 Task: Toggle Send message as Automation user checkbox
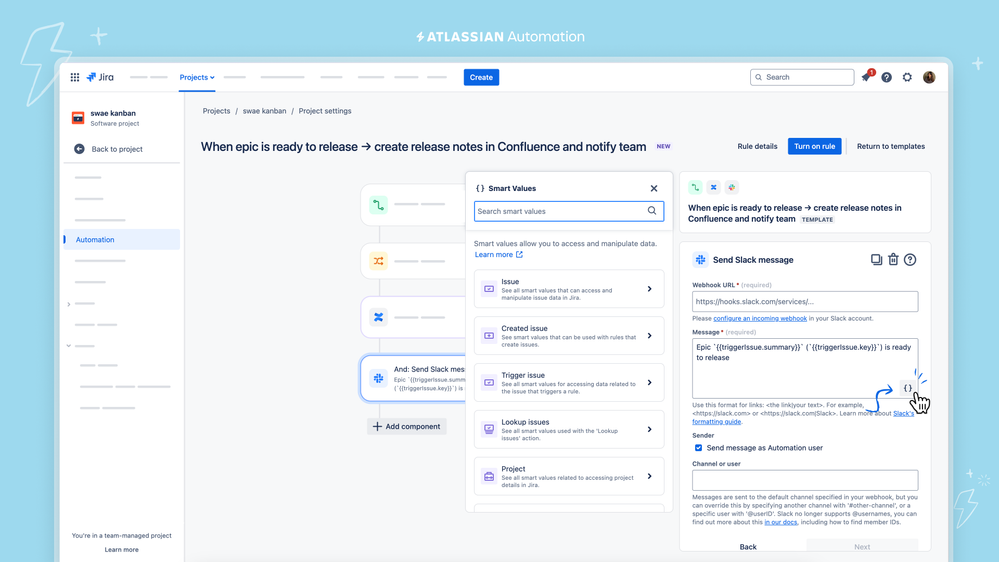[x=698, y=448]
